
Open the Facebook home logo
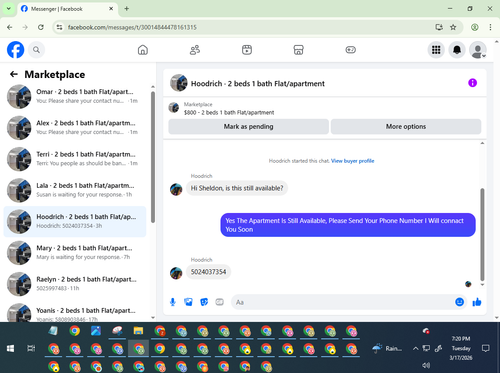pyautogui.click(x=16, y=50)
